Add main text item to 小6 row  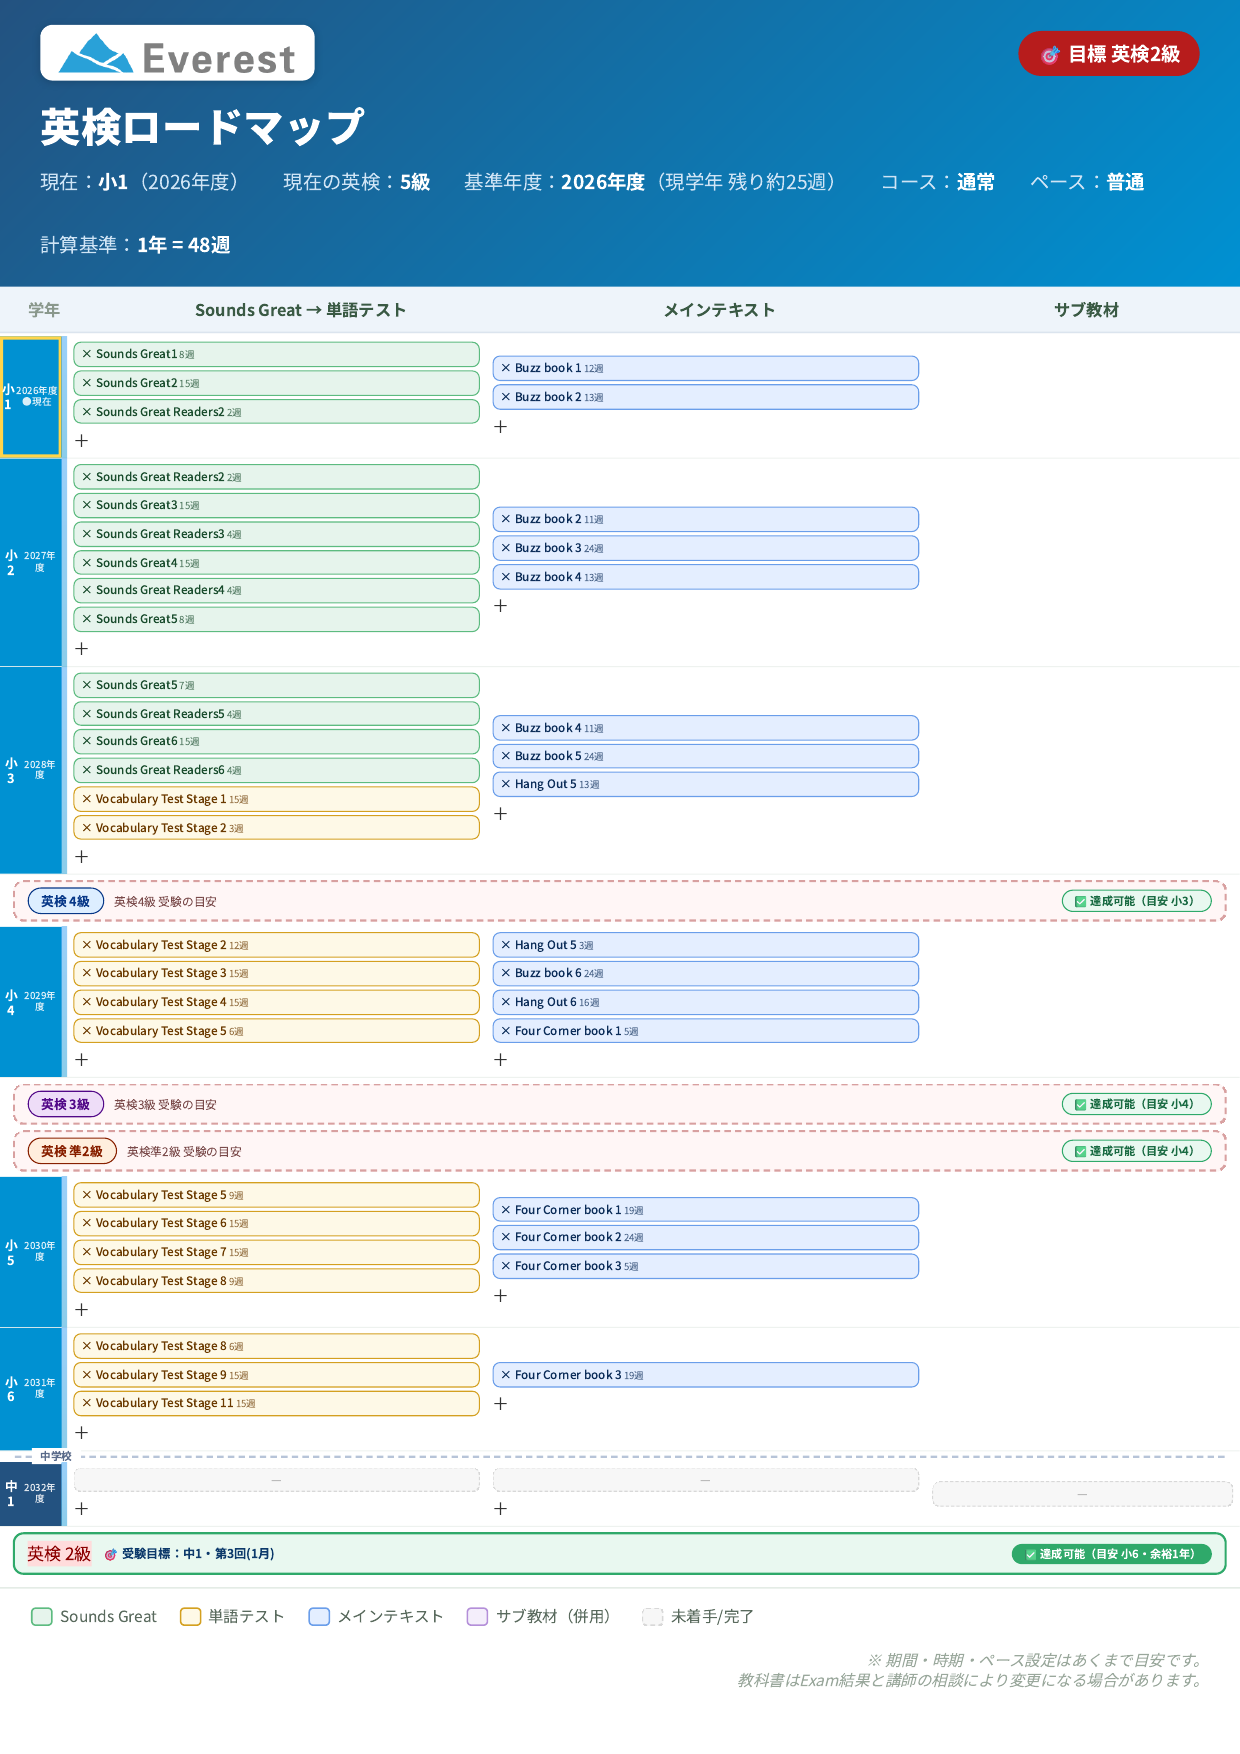click(x=501, y=1403)
